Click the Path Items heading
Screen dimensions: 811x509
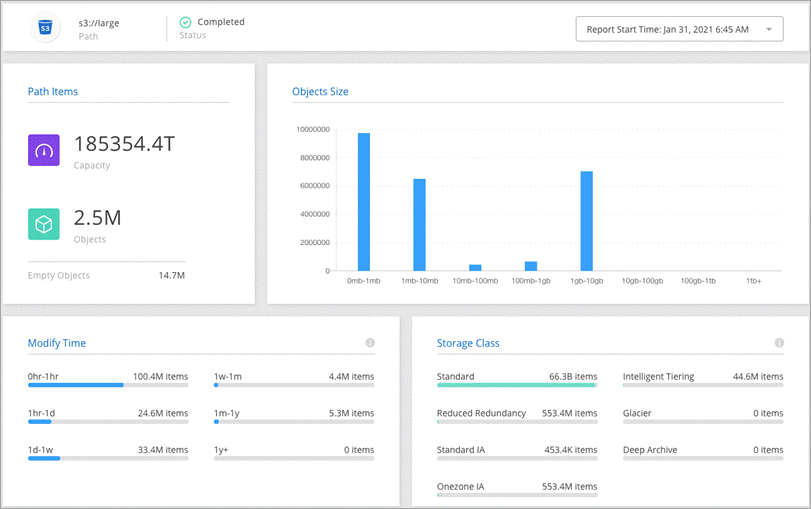point(53,92)
